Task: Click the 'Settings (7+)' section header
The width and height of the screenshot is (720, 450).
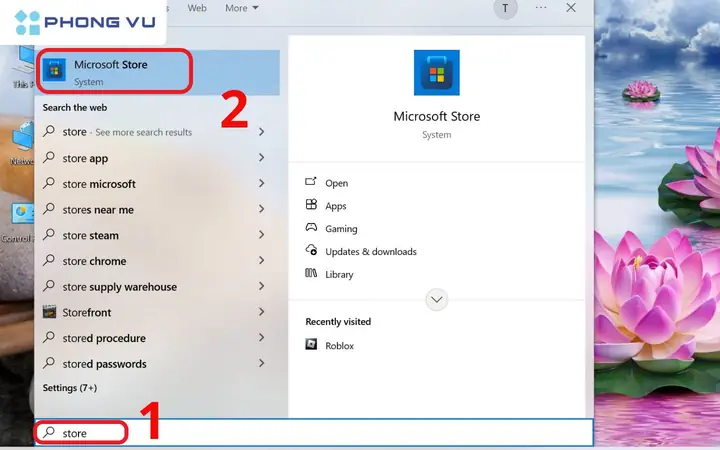Action: pyautogui.click(x=70, y=388)
